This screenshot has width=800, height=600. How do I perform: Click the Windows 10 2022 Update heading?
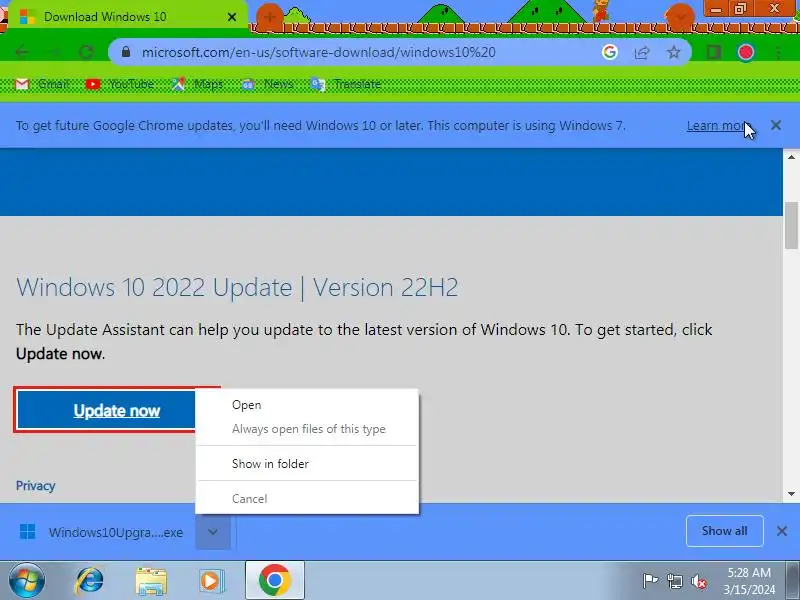pos(237,287)
